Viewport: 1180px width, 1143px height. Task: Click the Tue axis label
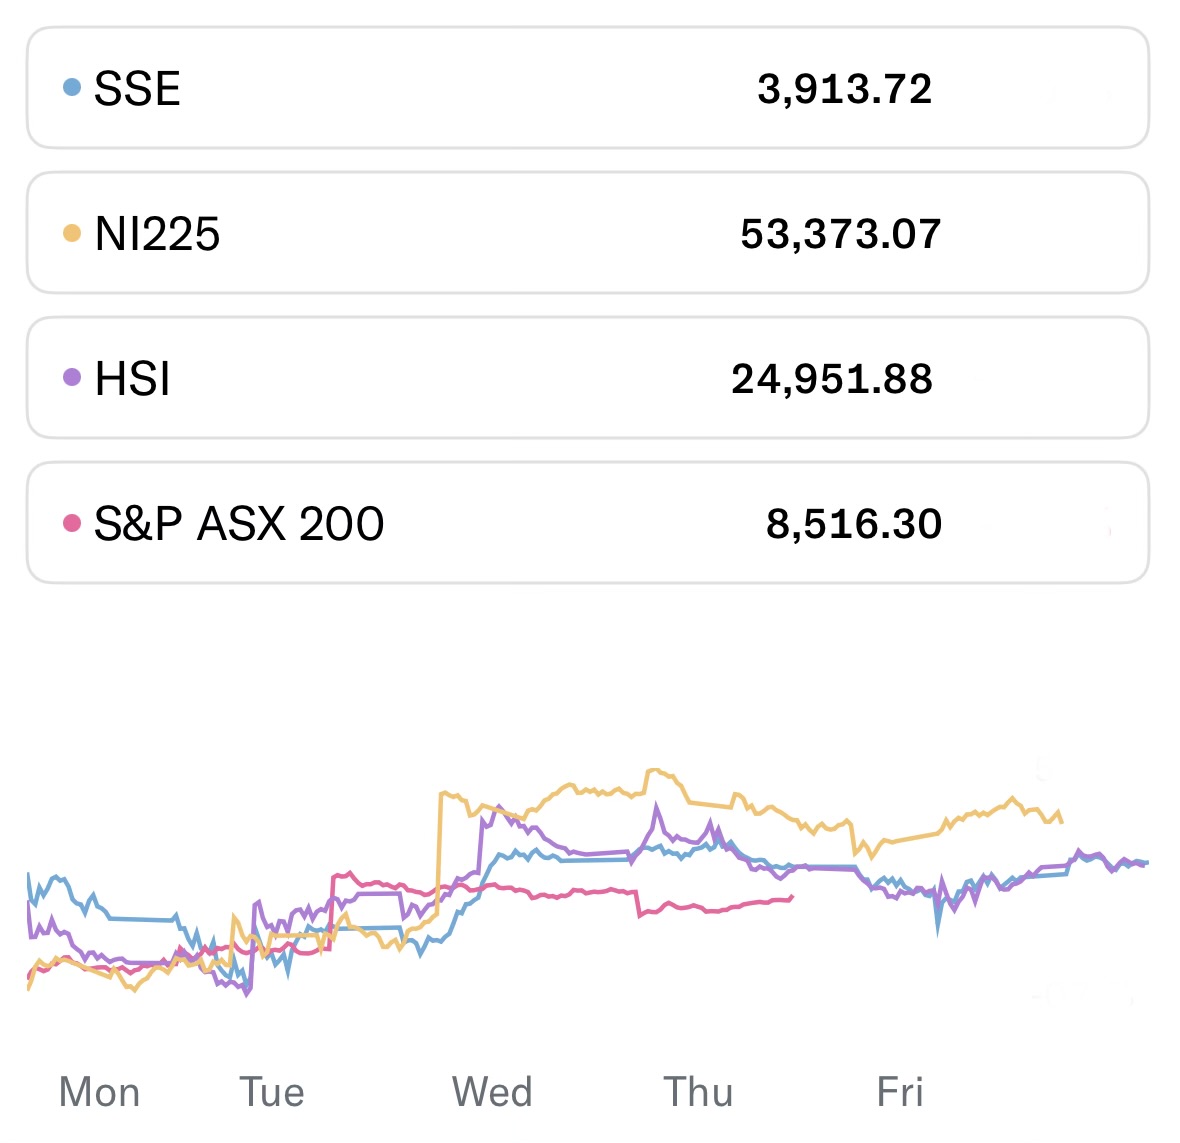pos(271,1092)
